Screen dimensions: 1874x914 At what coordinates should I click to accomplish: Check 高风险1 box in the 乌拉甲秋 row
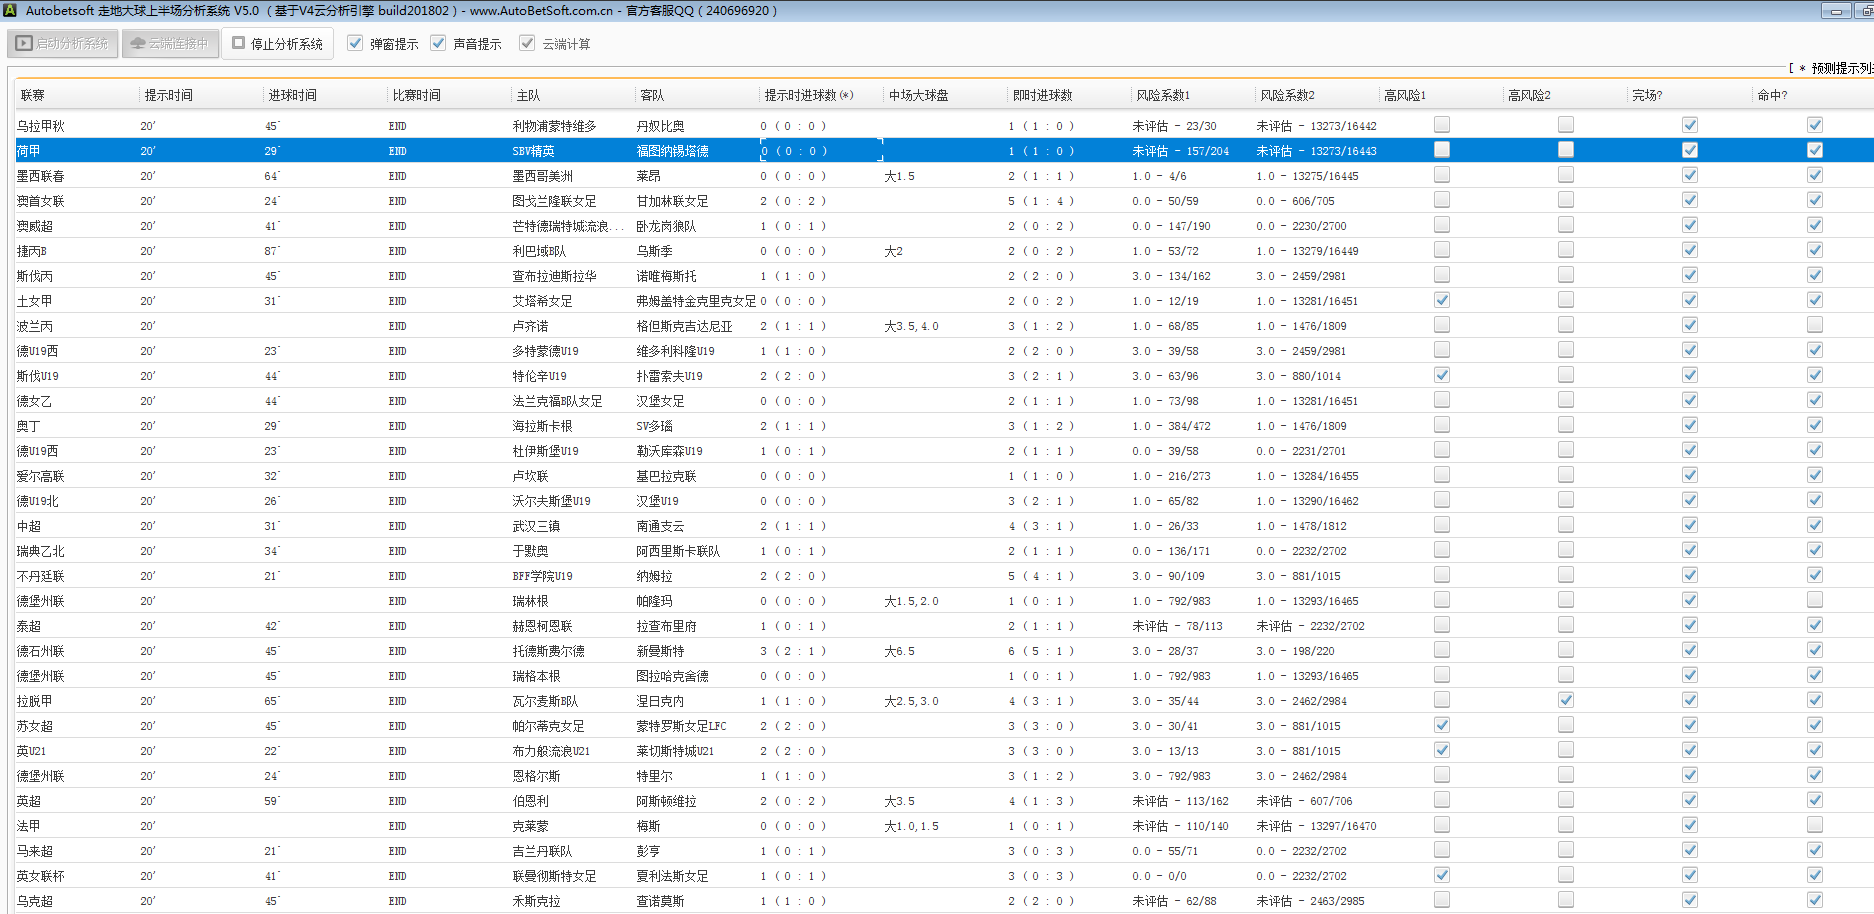point(1441,125)
